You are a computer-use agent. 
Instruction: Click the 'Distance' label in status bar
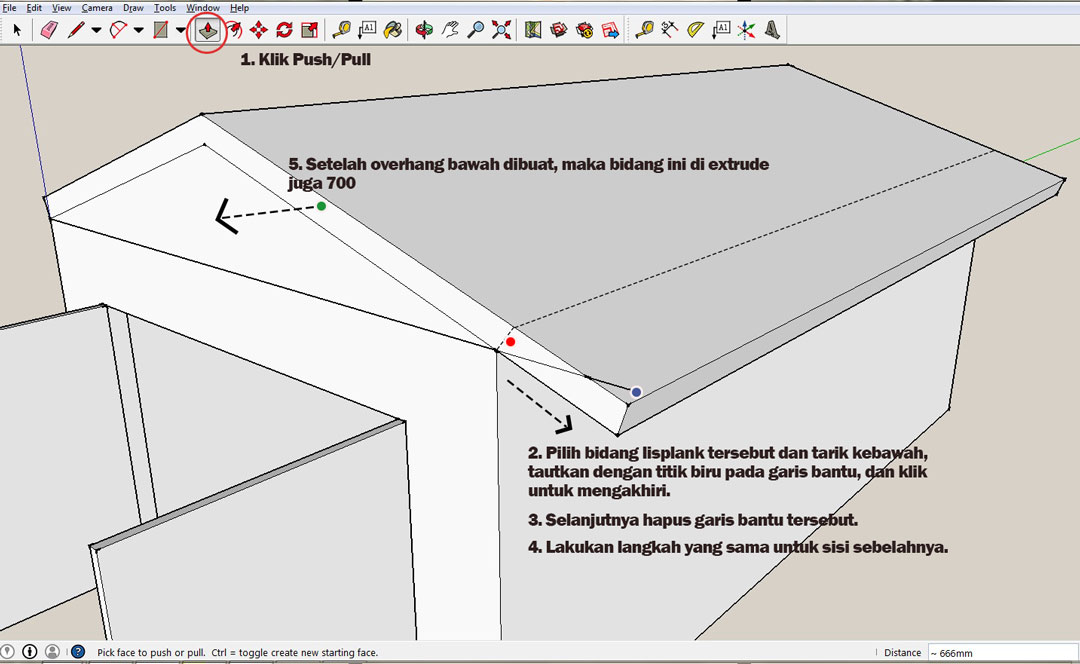click(x=902, y=652)
